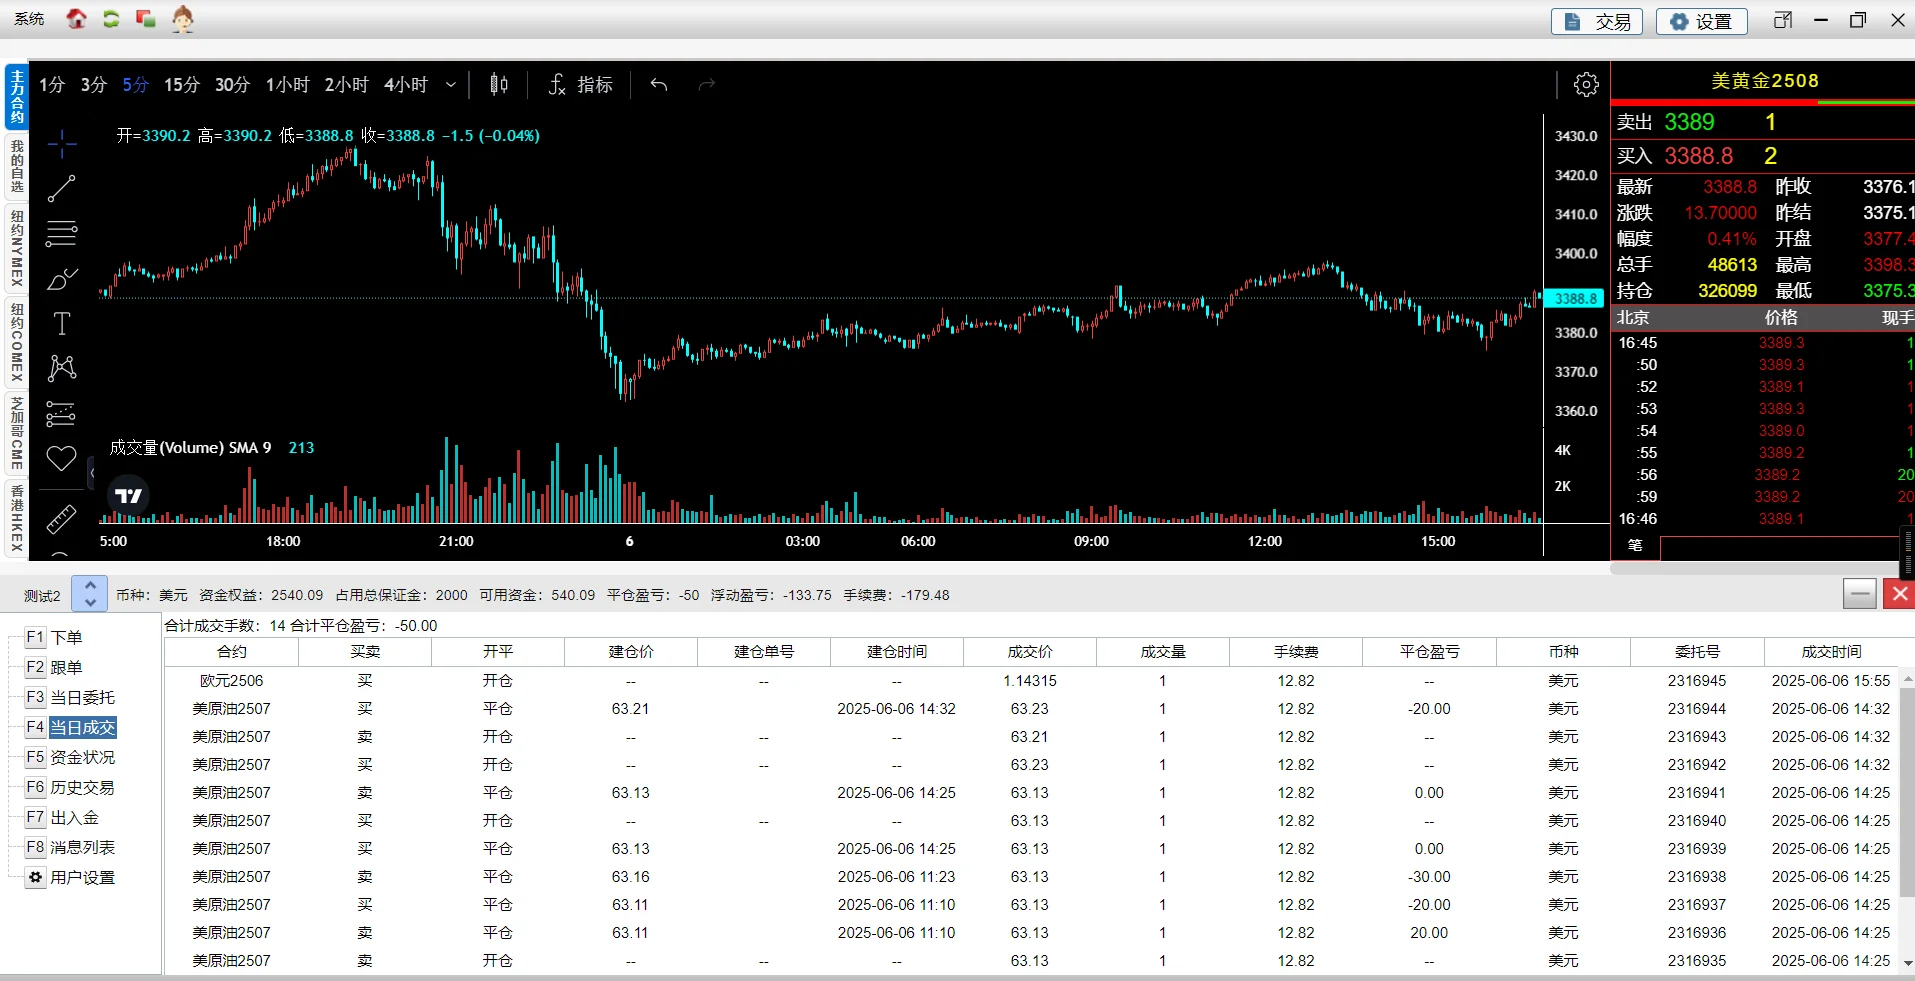
Task: Select F4 当日成交 in the tree
Action: coord(70,728)
